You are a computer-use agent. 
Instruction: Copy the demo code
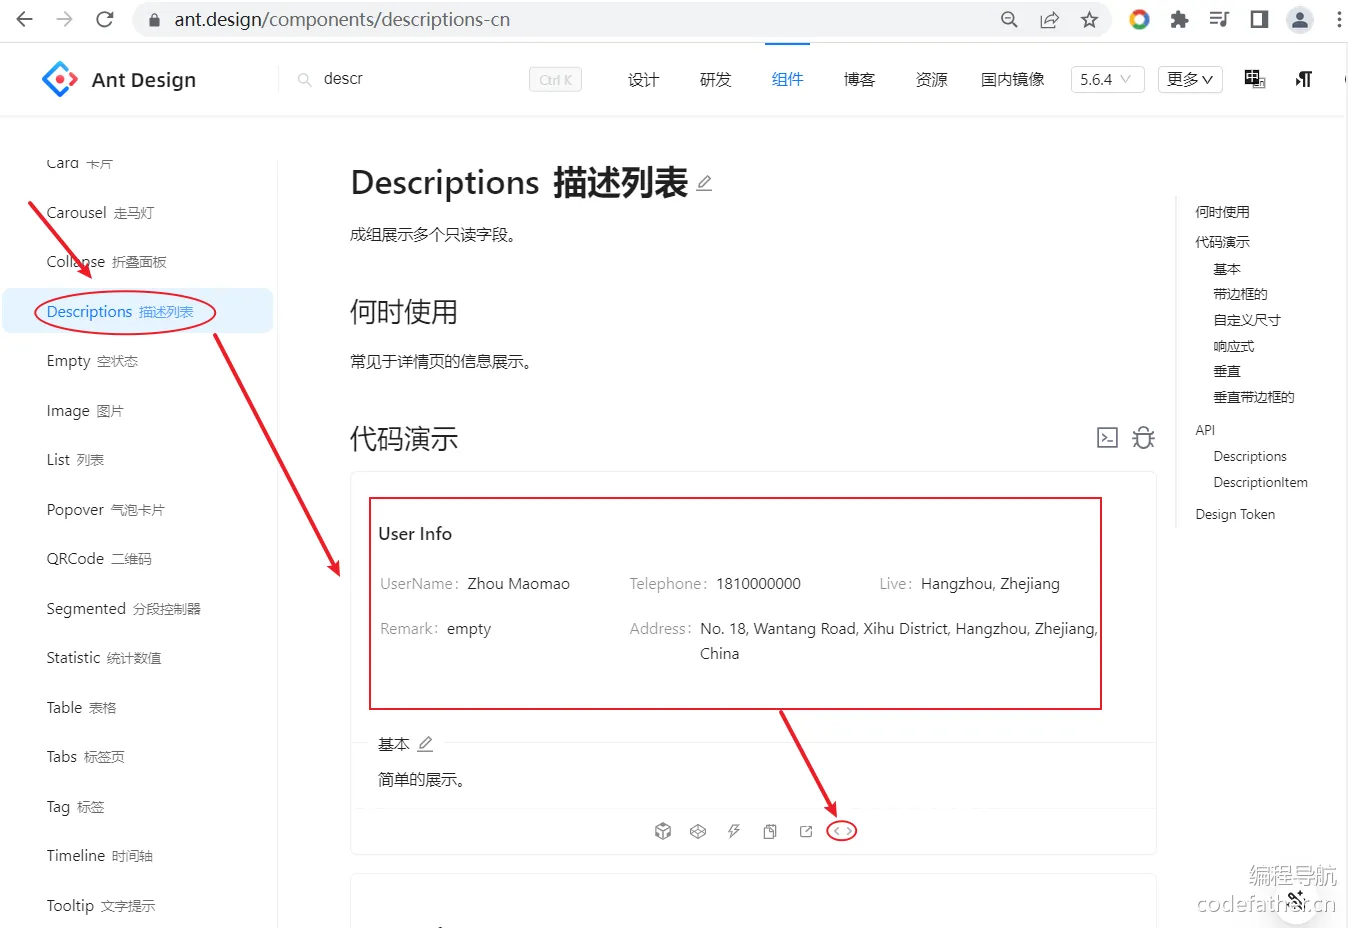pyautogui.click(x=770, y=831)
